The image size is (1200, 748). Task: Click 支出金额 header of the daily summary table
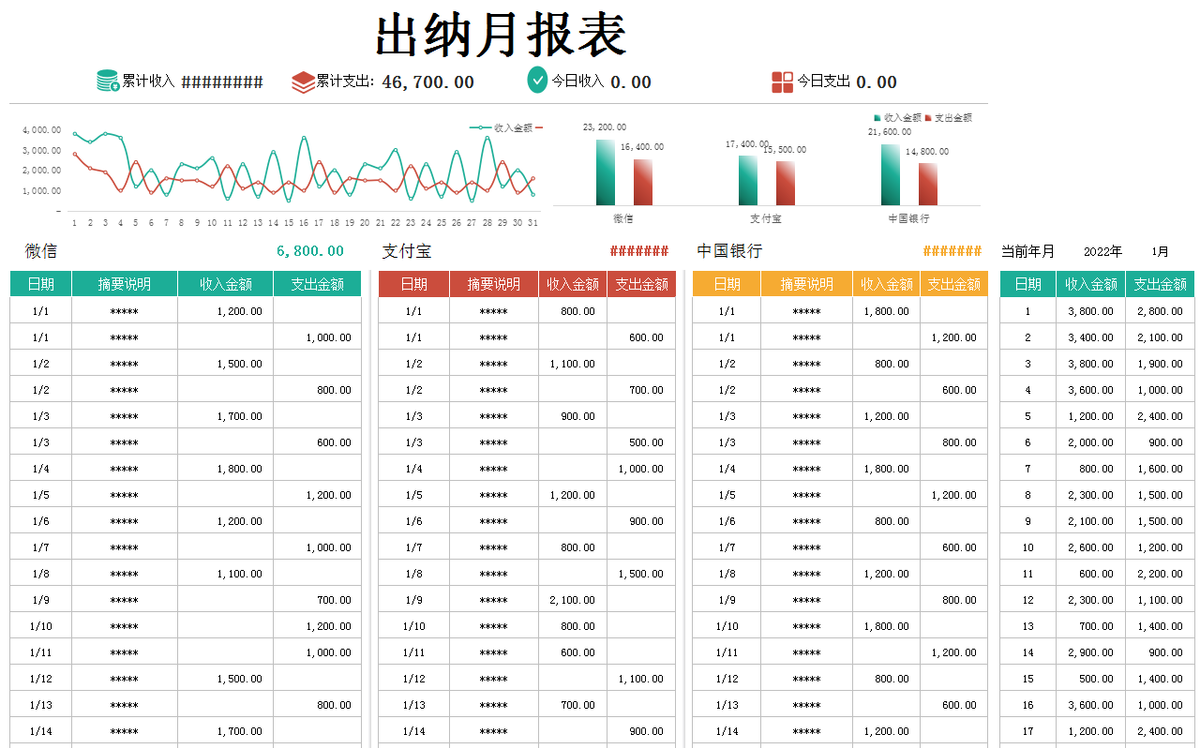click(1160, 284)
